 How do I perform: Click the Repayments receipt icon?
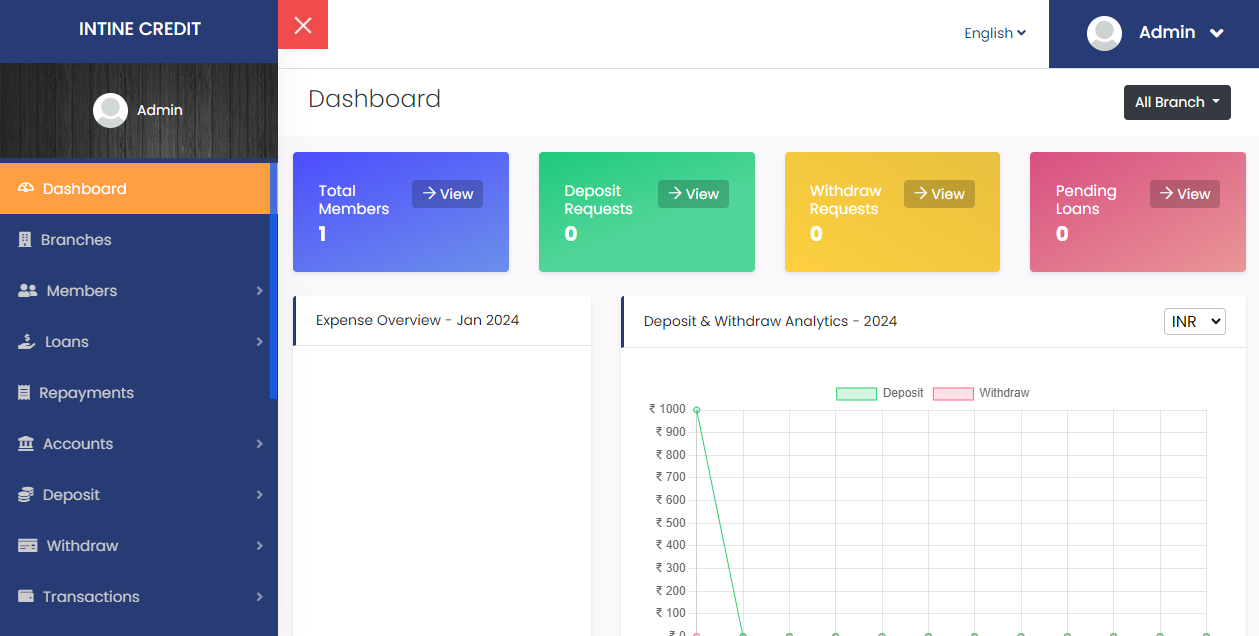(24, 393)
